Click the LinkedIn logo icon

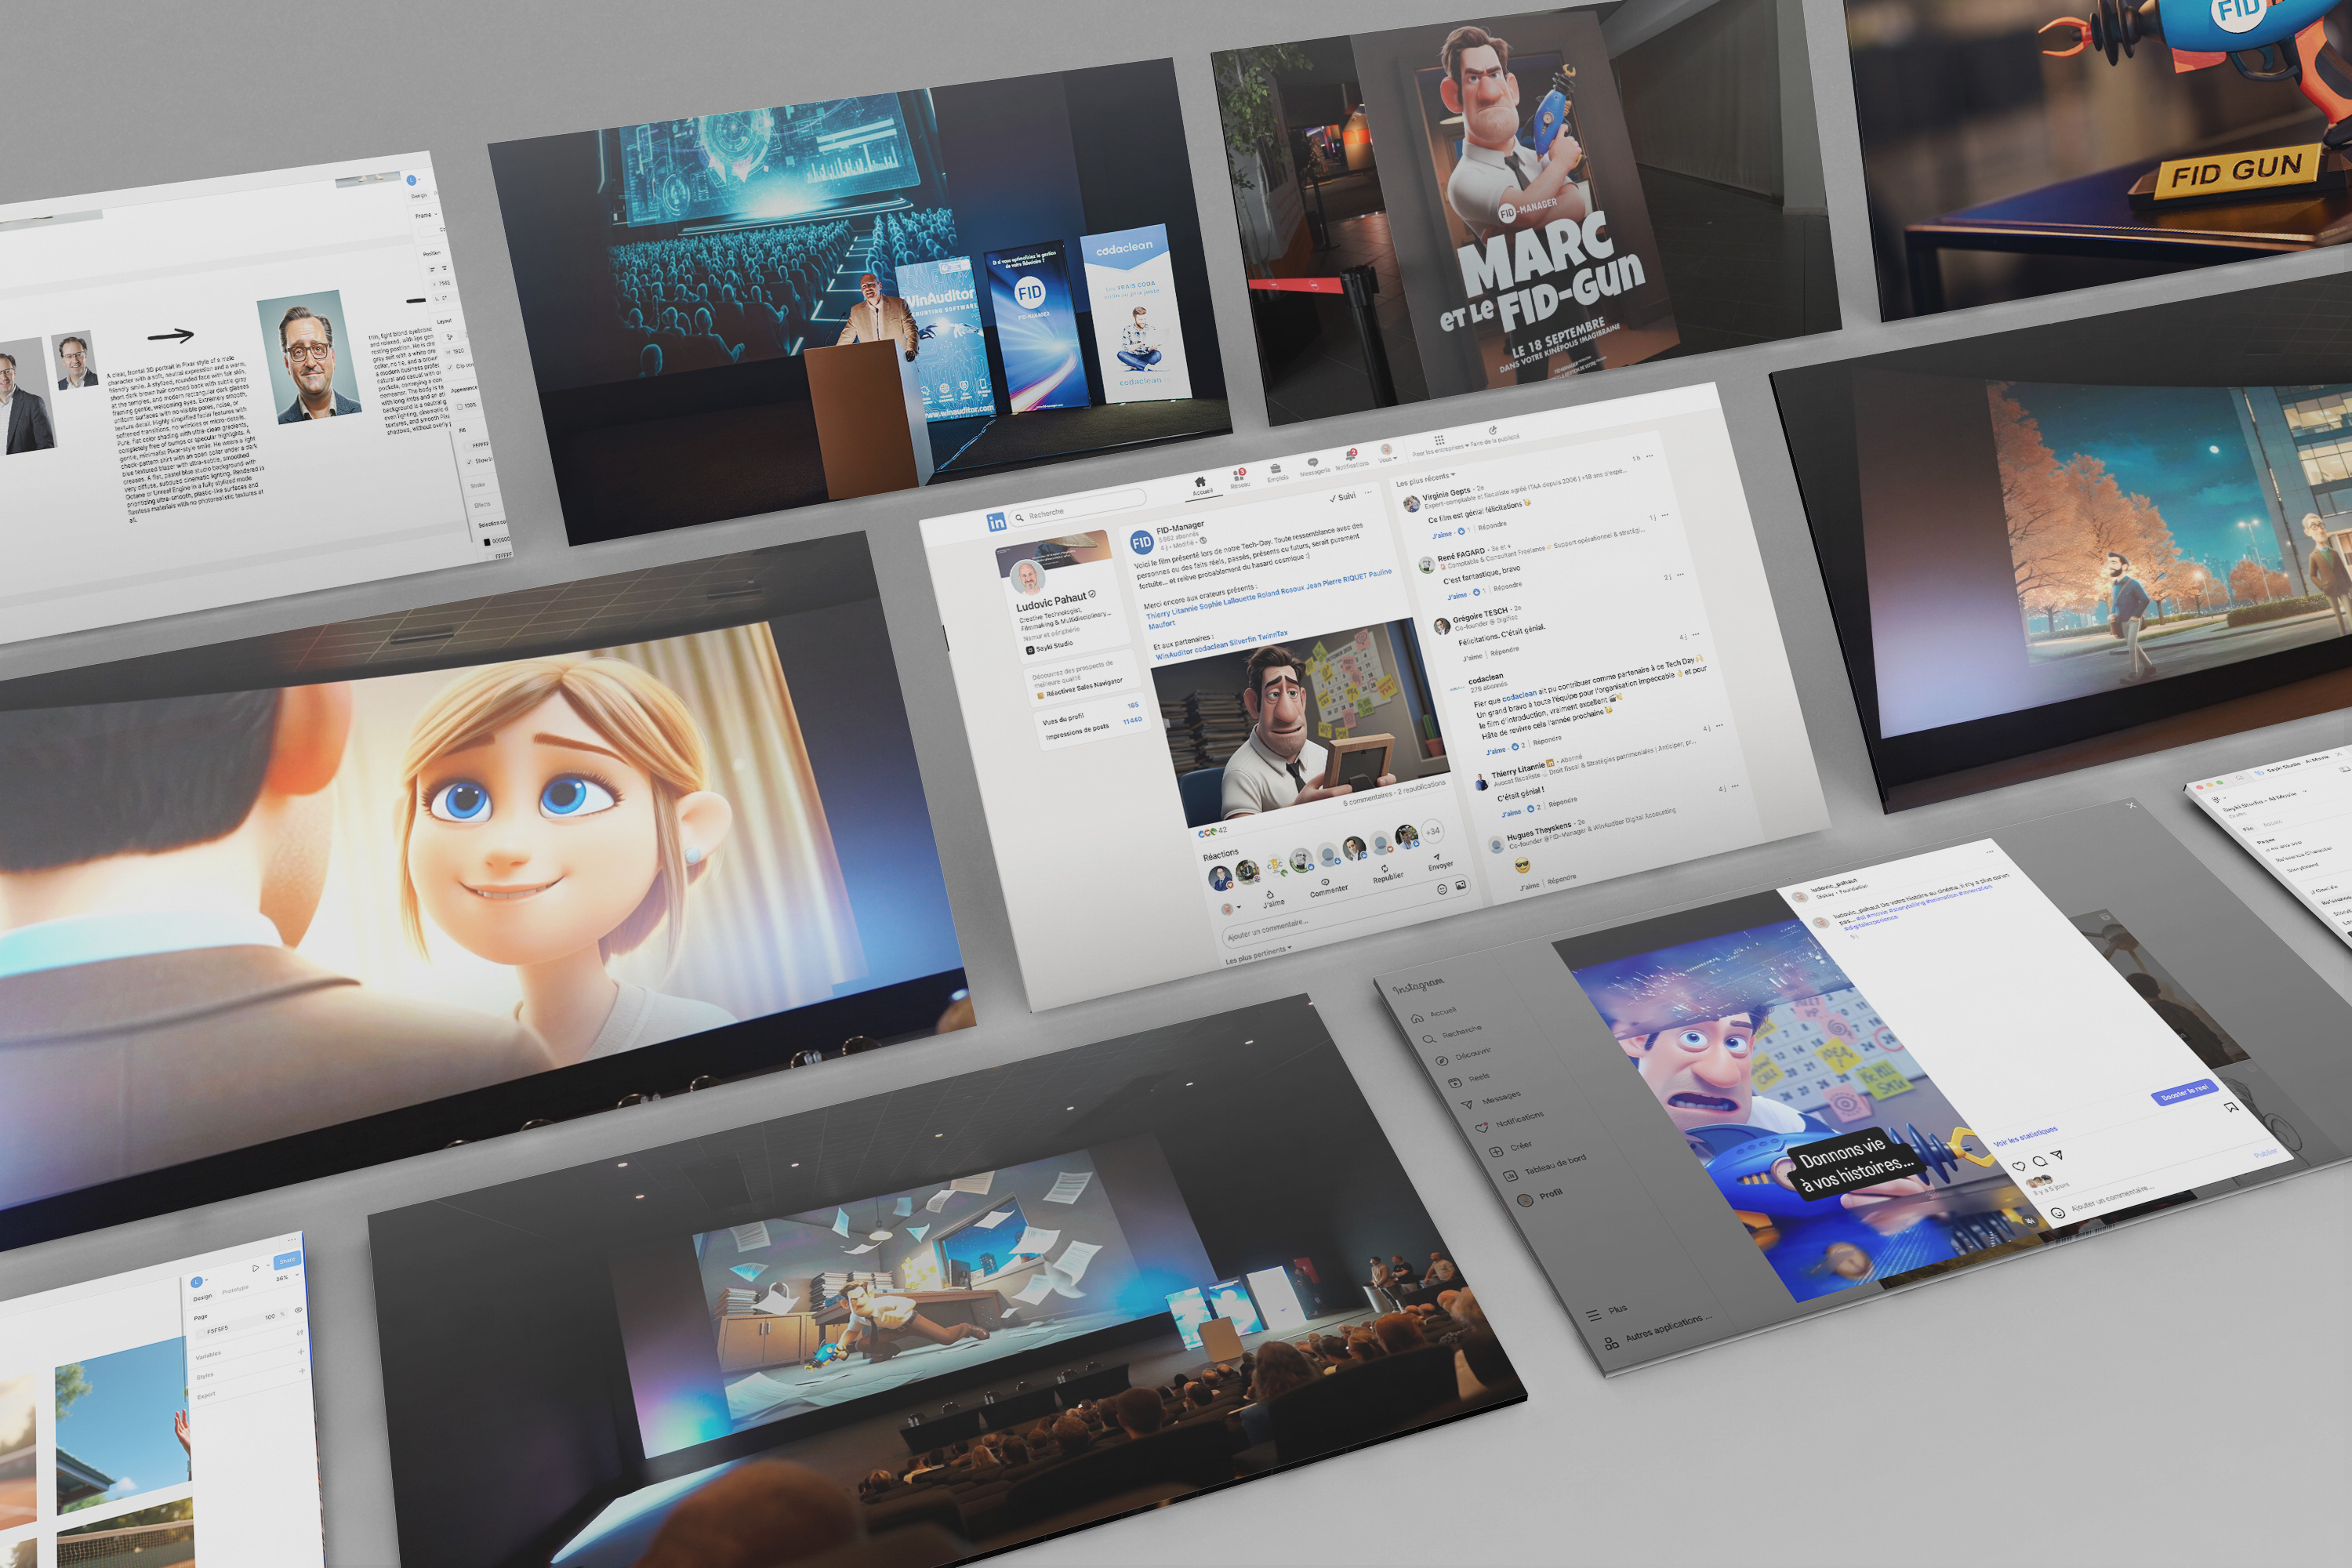click(x=996, y=522)
